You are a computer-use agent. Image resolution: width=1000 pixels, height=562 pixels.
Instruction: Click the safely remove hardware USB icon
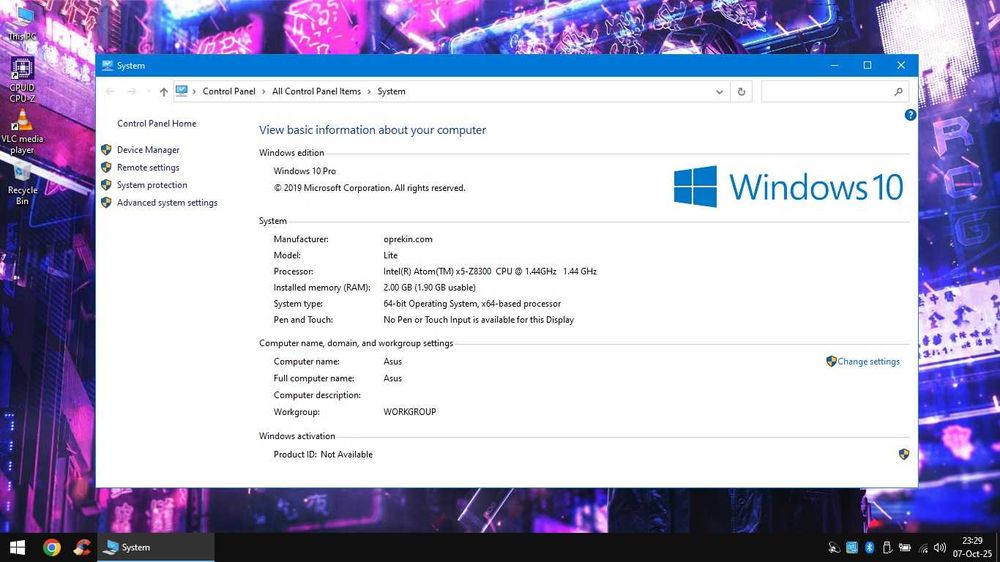click(886, 547)
